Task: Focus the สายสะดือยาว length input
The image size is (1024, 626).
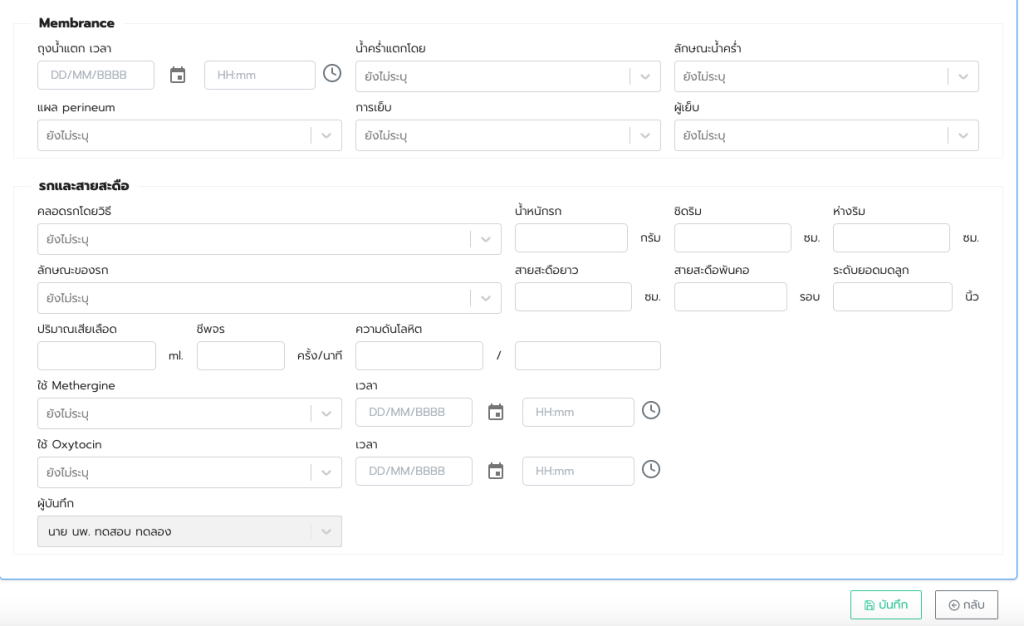Action: click(x=573, y=297)
